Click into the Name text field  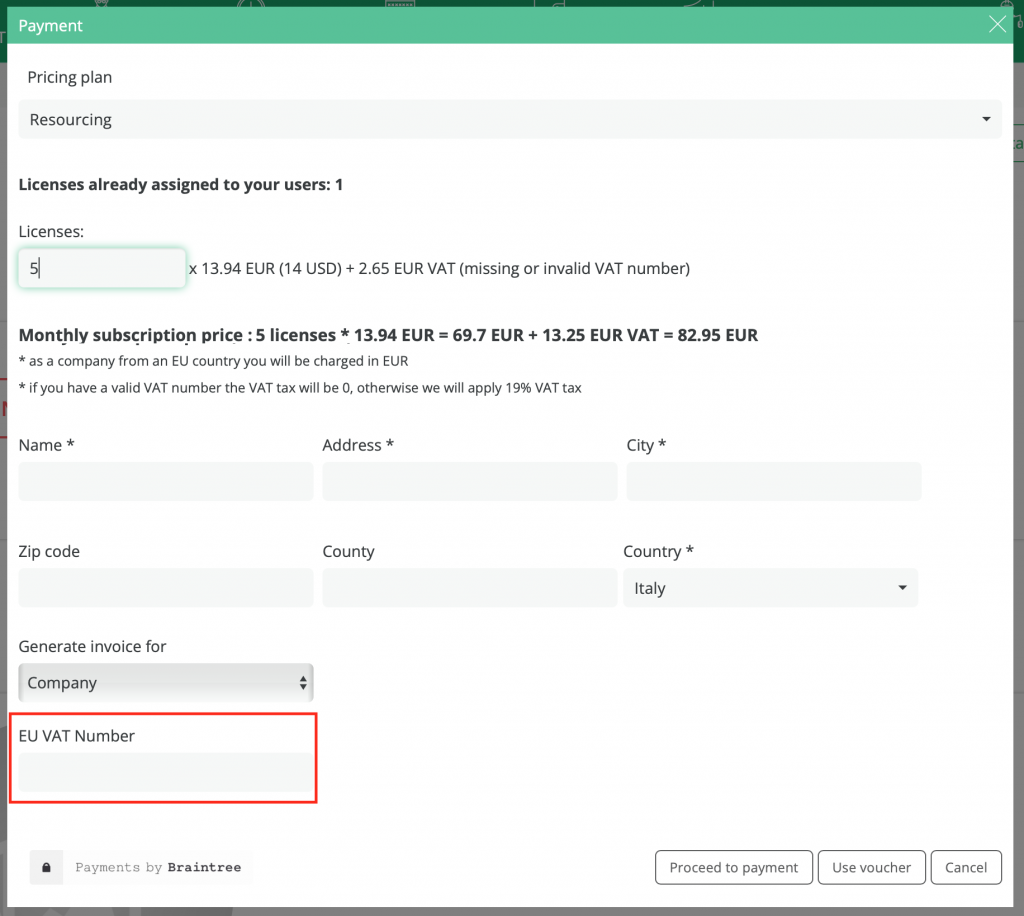pos(166,482)
